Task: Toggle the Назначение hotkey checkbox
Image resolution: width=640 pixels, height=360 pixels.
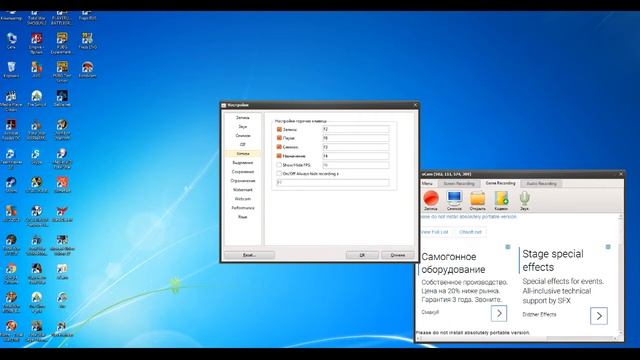Action: 279,156
